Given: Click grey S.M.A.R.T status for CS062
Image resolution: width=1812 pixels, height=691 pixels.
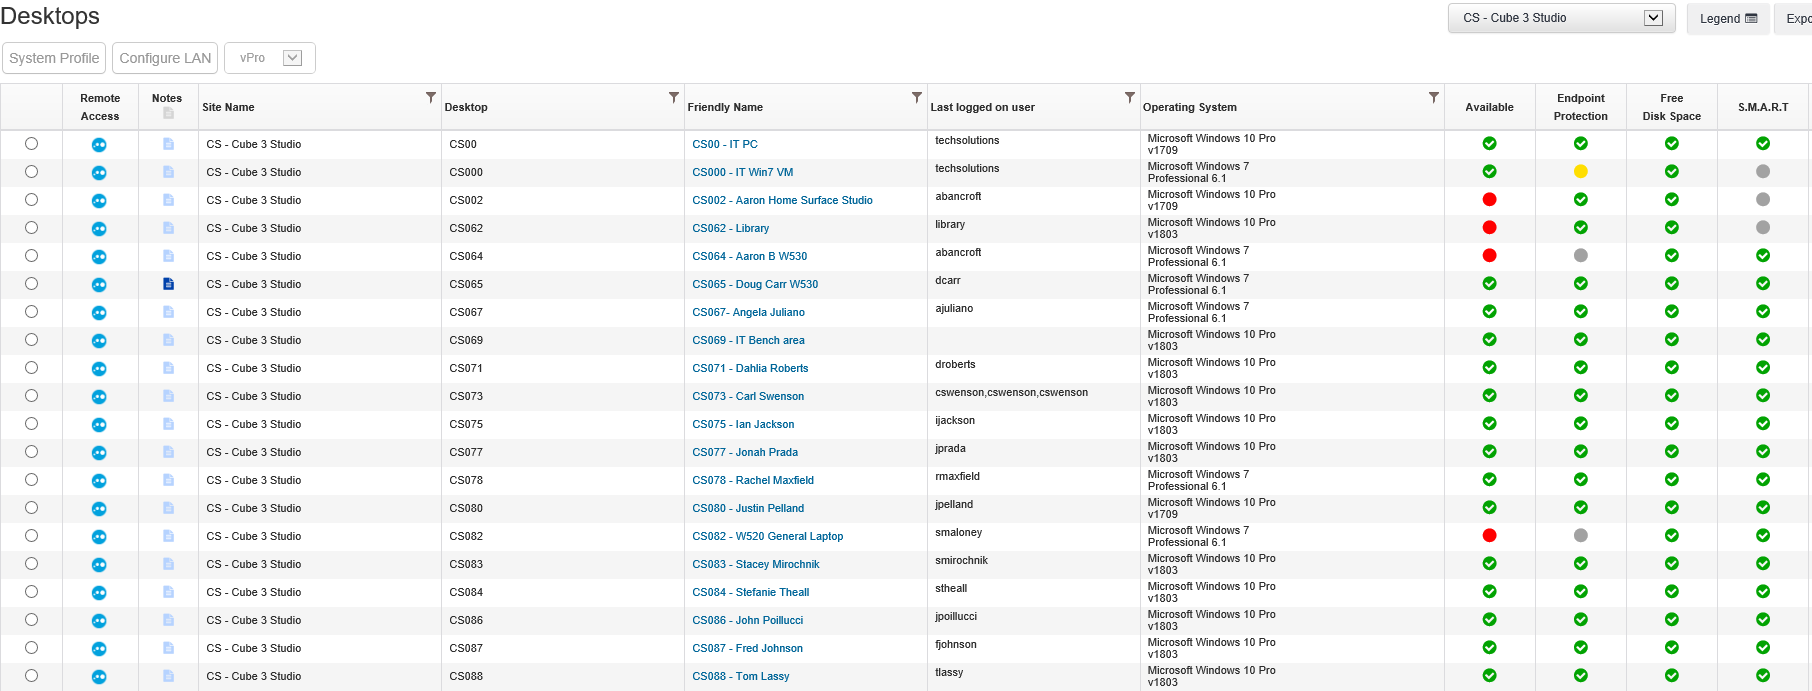Looking at the screenshot, I should (1762, 227).
